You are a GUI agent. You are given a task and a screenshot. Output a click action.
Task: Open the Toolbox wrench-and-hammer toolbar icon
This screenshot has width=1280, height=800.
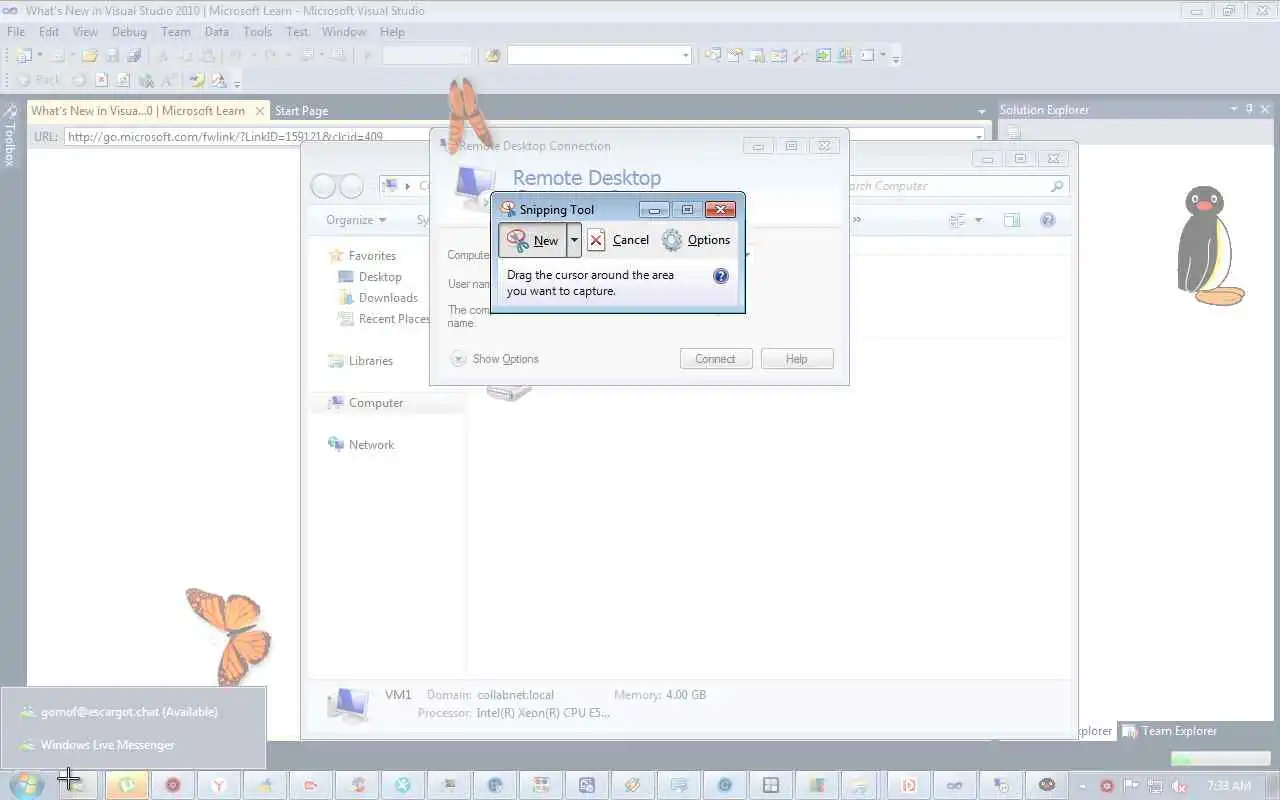click(800, 55)
